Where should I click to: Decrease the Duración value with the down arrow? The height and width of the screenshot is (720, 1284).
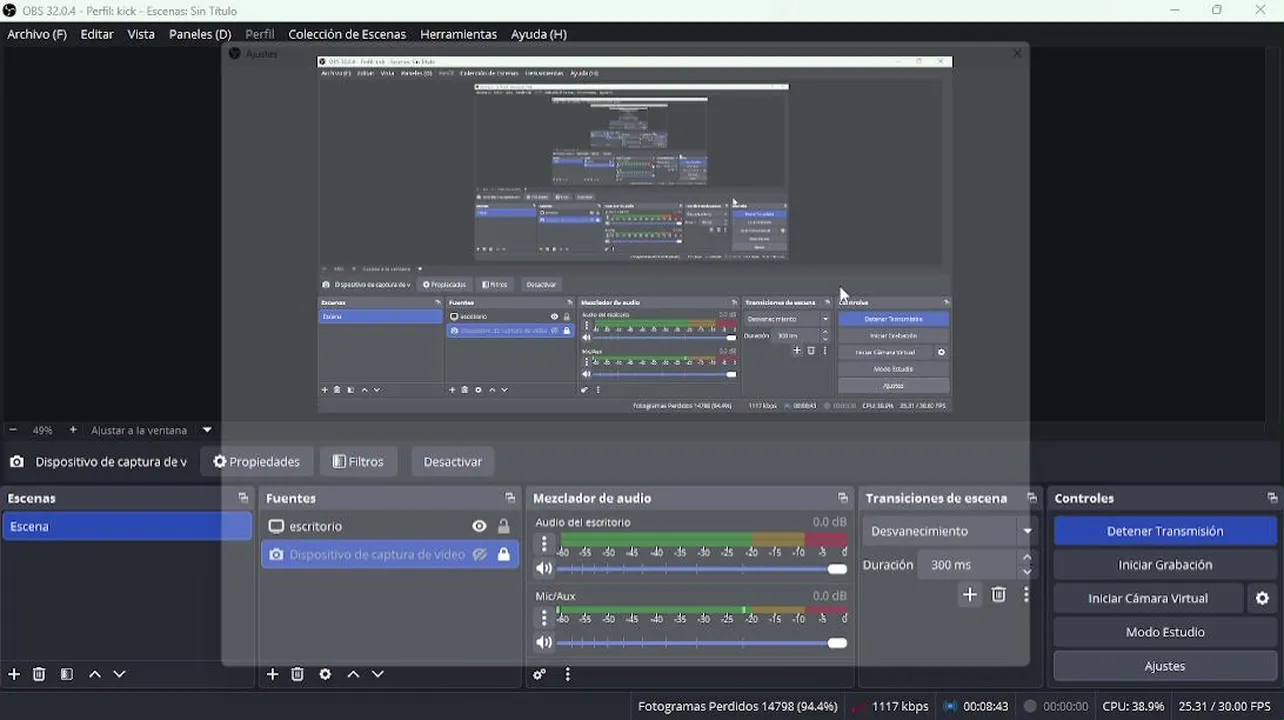(1027, 572)
